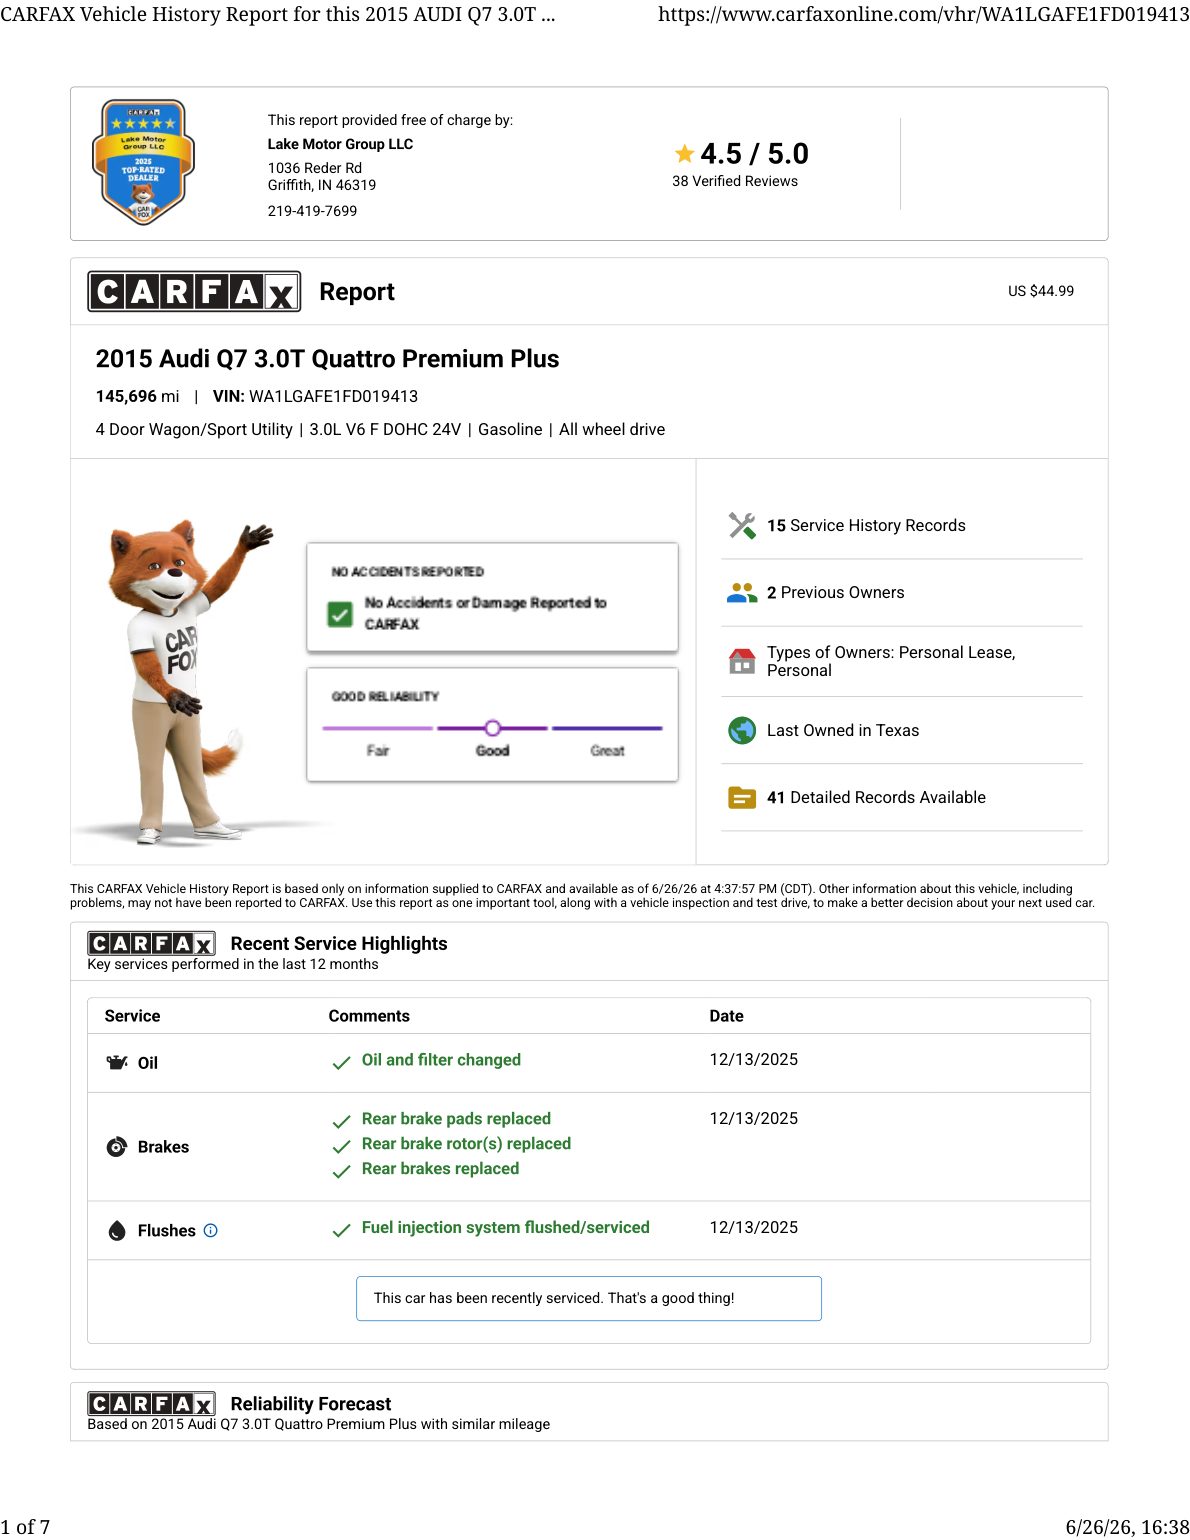Click the Top-Rated Dealer badge
This screenshot has height=1540, width=1190.
pos(143,162)
